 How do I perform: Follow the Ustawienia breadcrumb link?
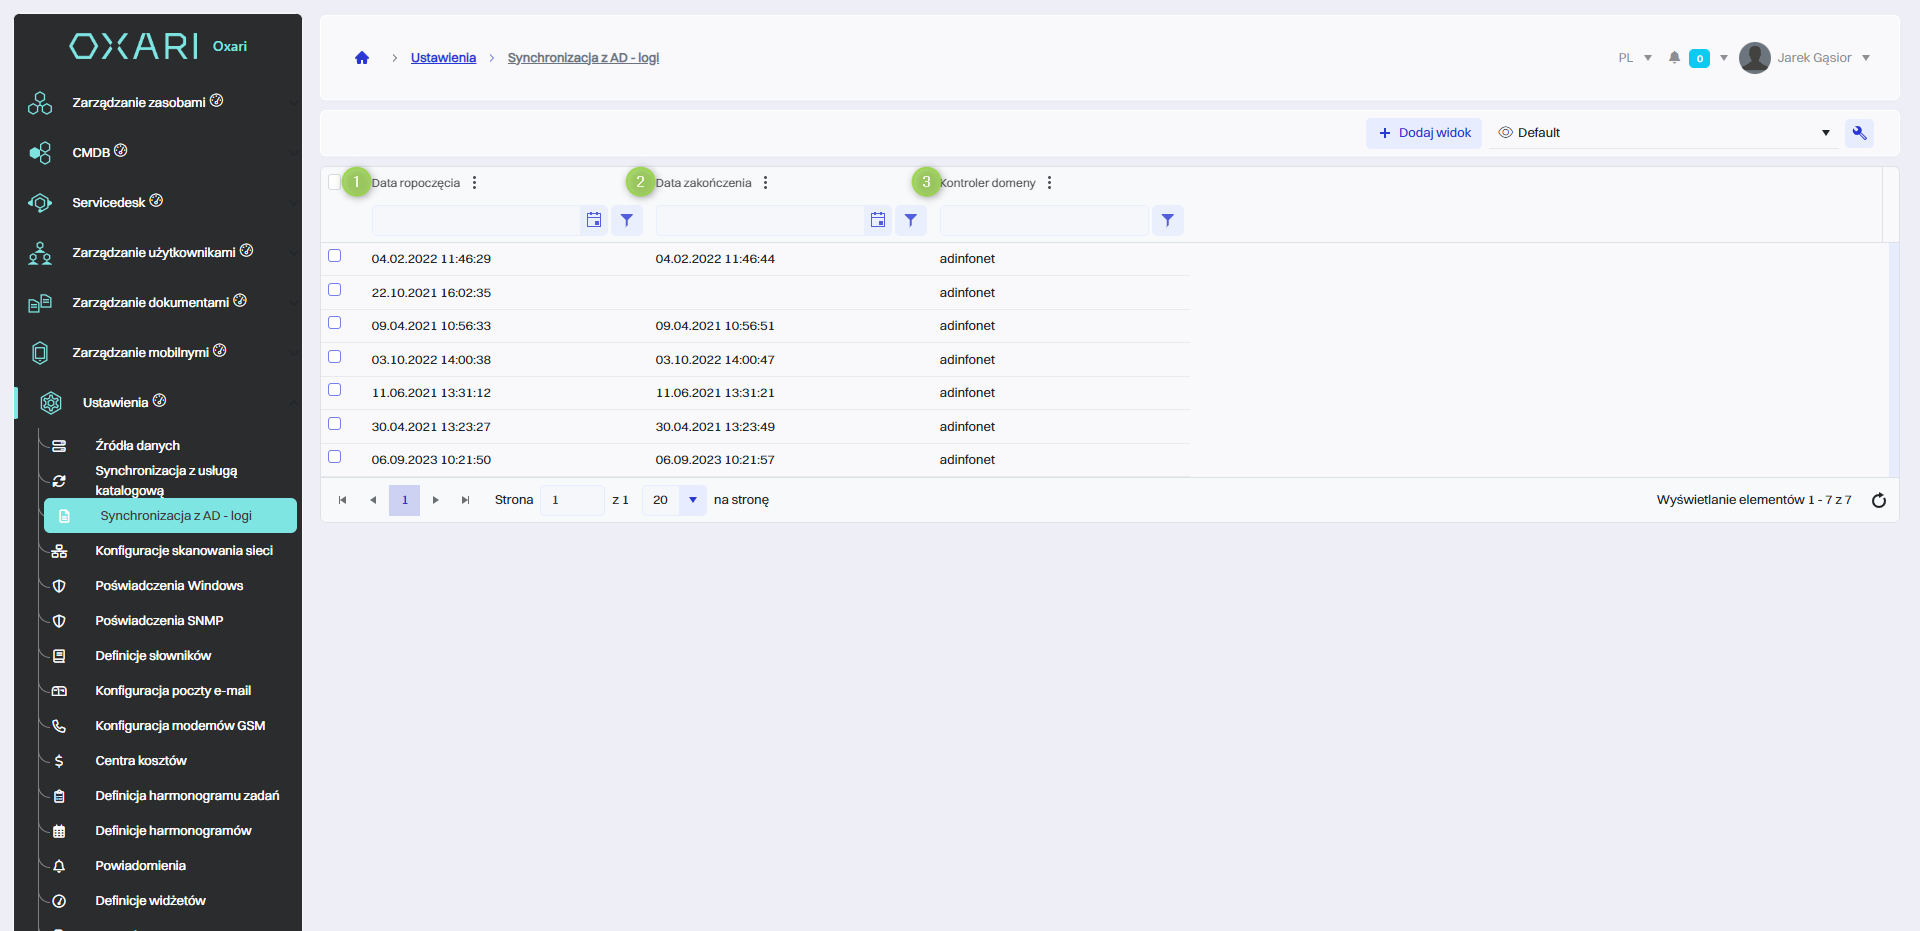[443, 58]
